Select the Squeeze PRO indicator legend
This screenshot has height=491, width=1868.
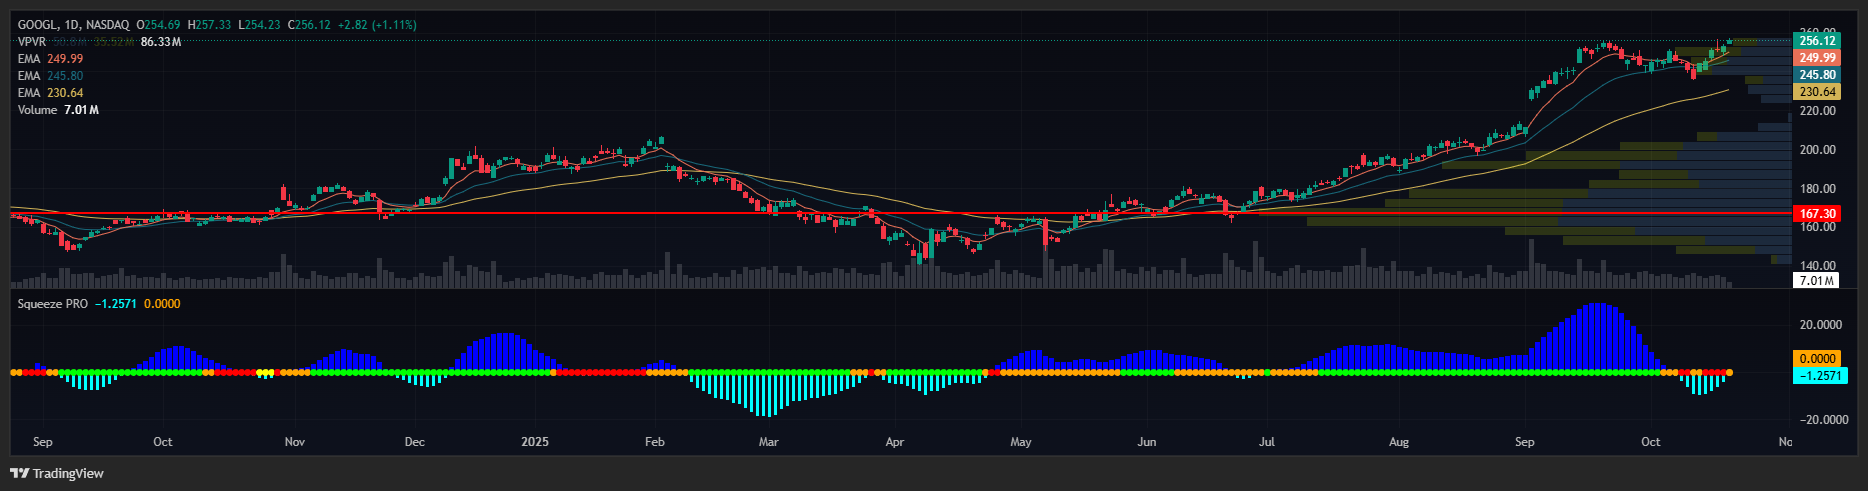52,304
